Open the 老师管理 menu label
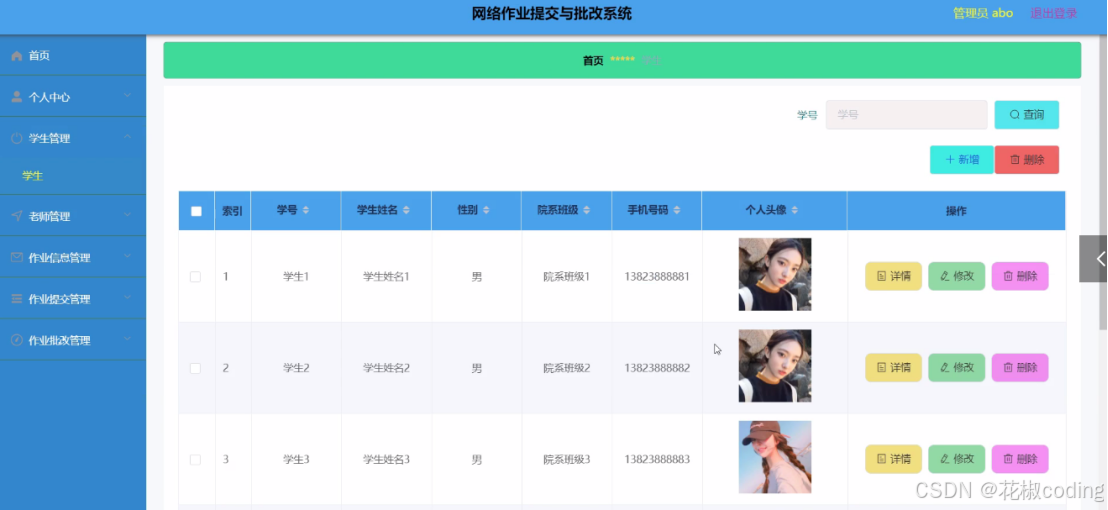This screenshot has width=1108, height=510. click(49, 217)
